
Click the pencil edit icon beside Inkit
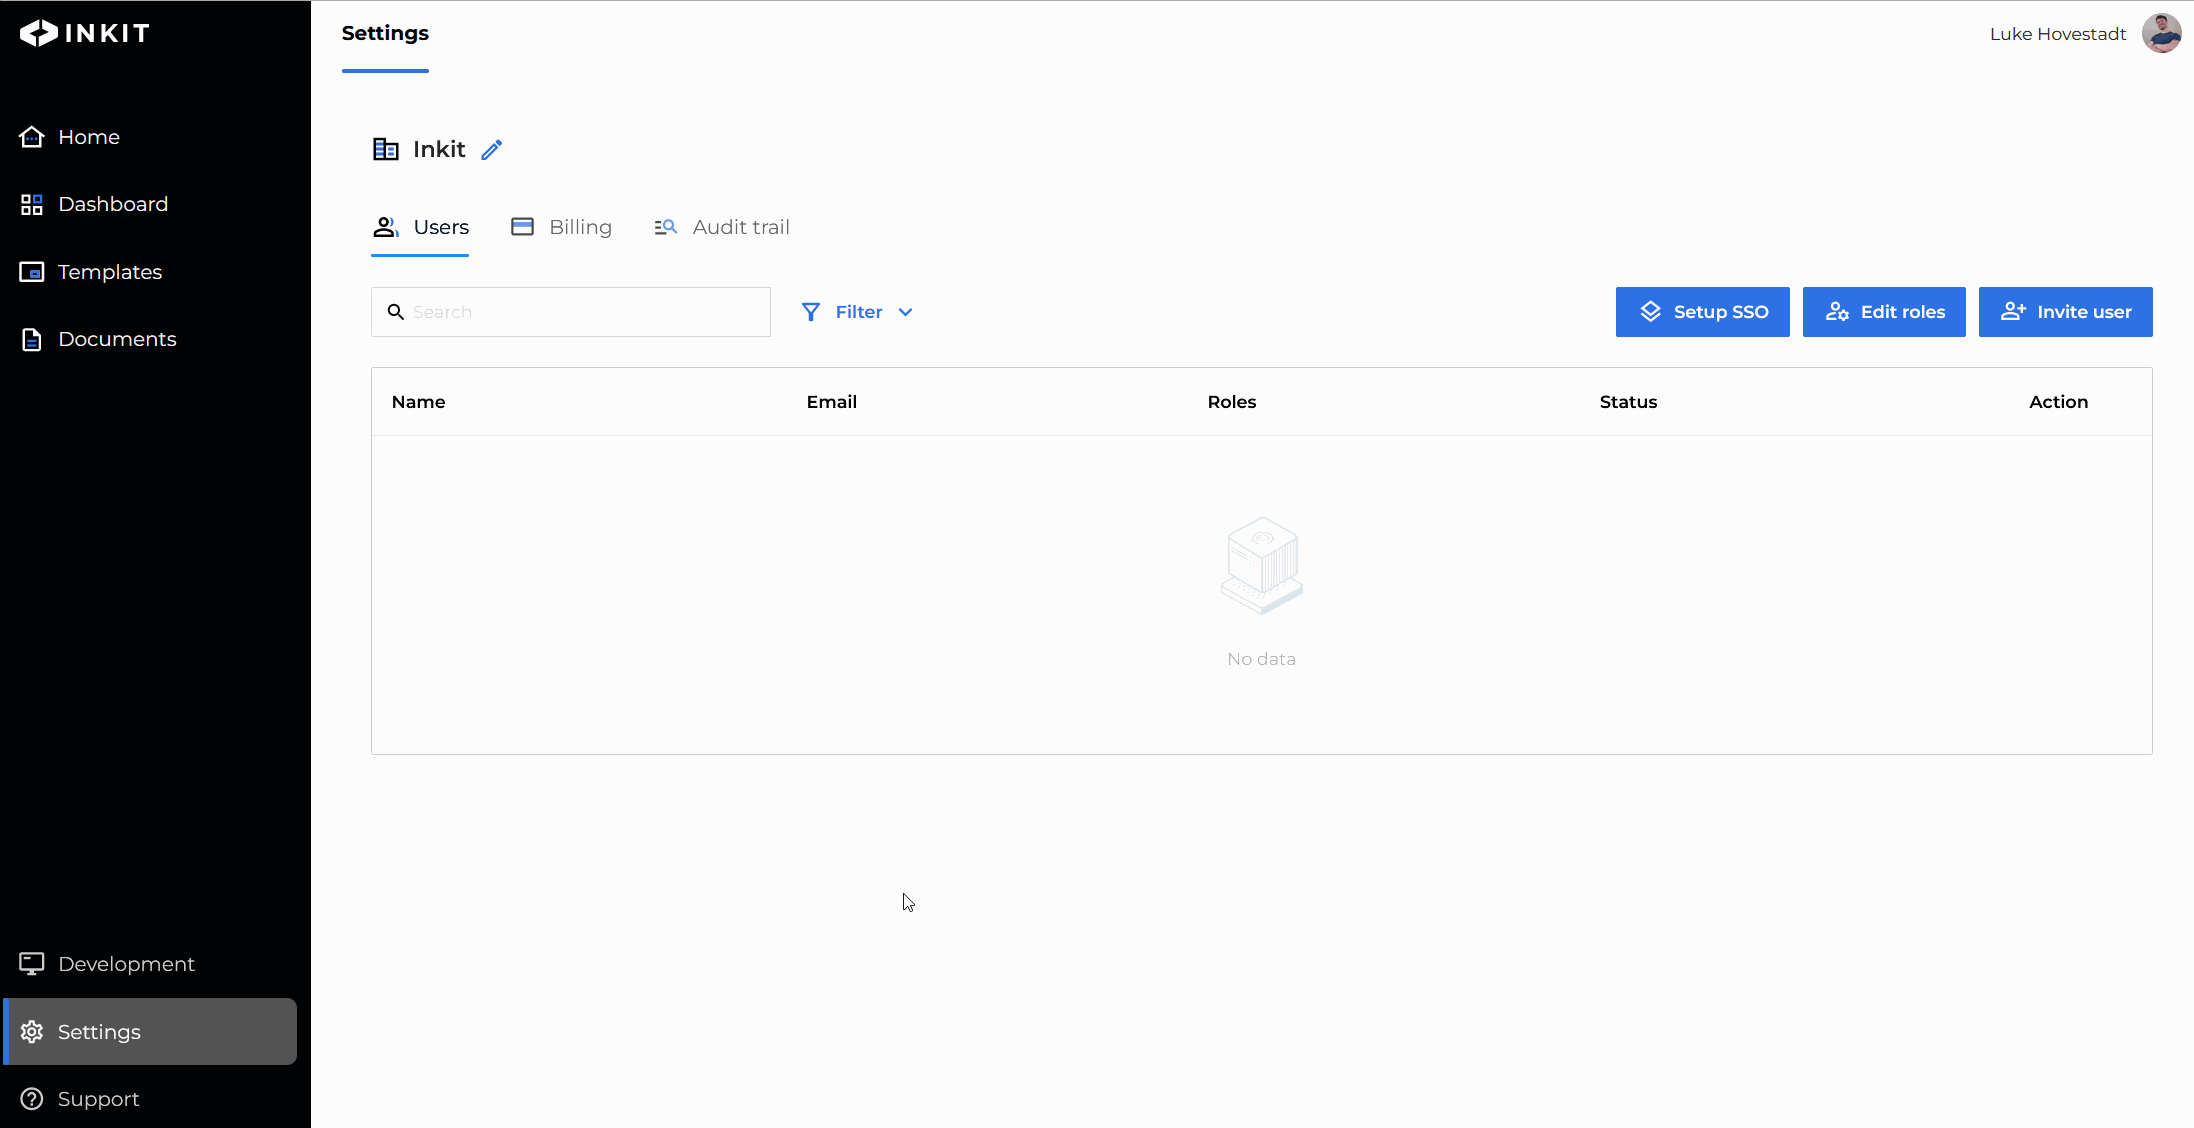(x=491, y=150)
